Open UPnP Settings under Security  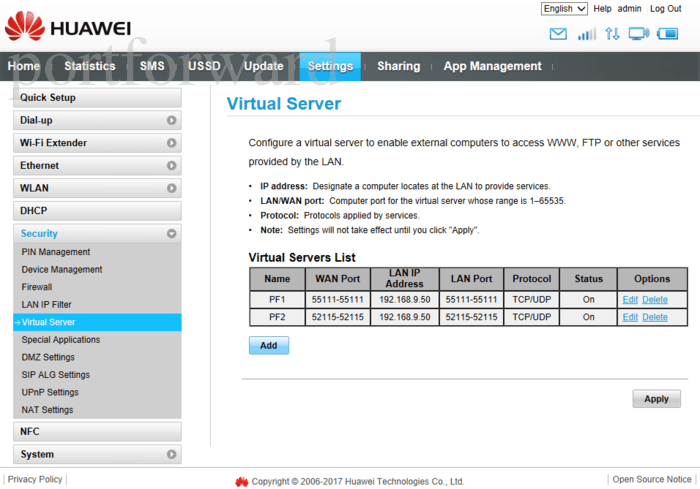(50, 392)
